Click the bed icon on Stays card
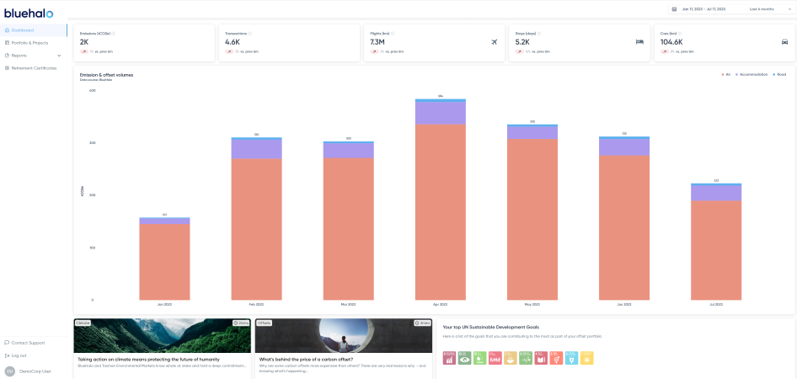797x379 pixels. (639, 42)
